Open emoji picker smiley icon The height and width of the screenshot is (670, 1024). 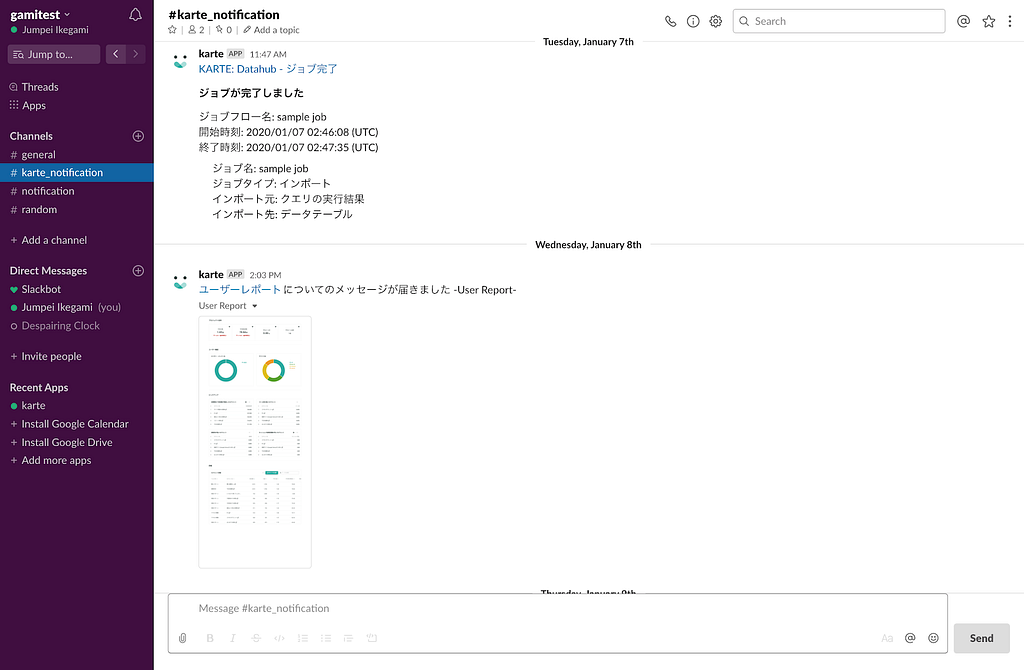click(x=933, y=638)
